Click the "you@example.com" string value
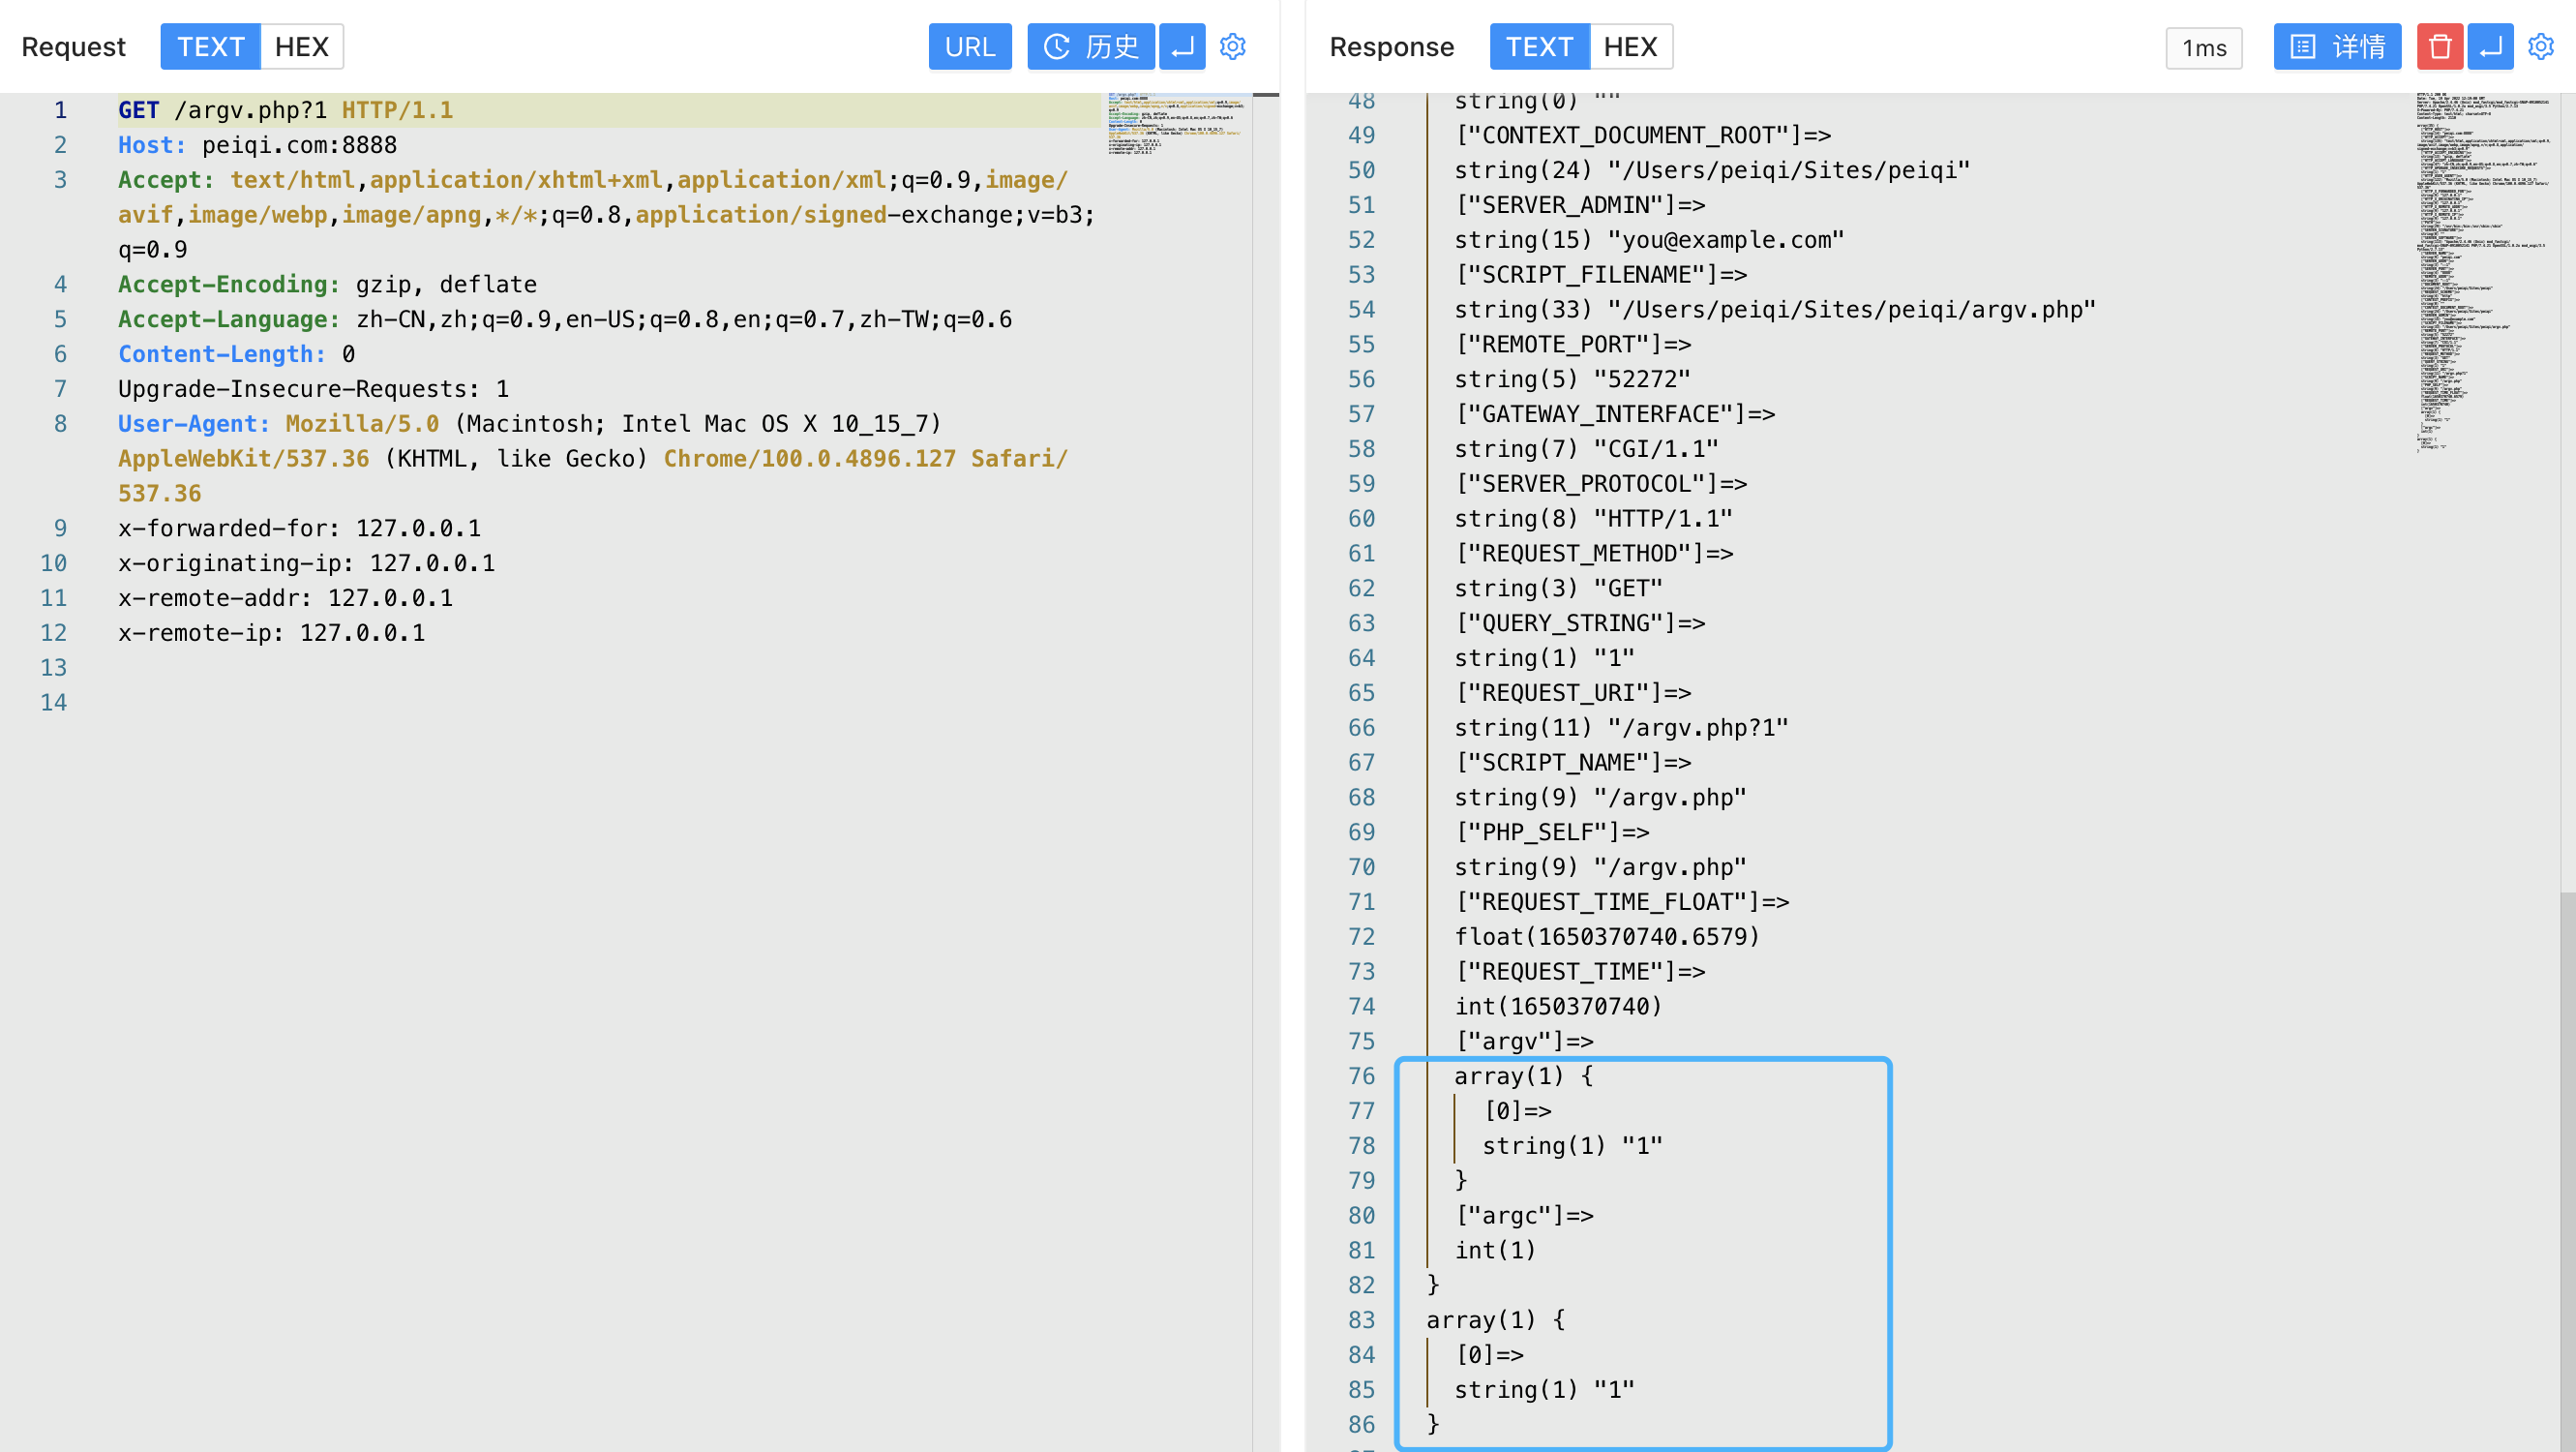This screenshot has height=1452, width=2576. [x=1726, y=240]
